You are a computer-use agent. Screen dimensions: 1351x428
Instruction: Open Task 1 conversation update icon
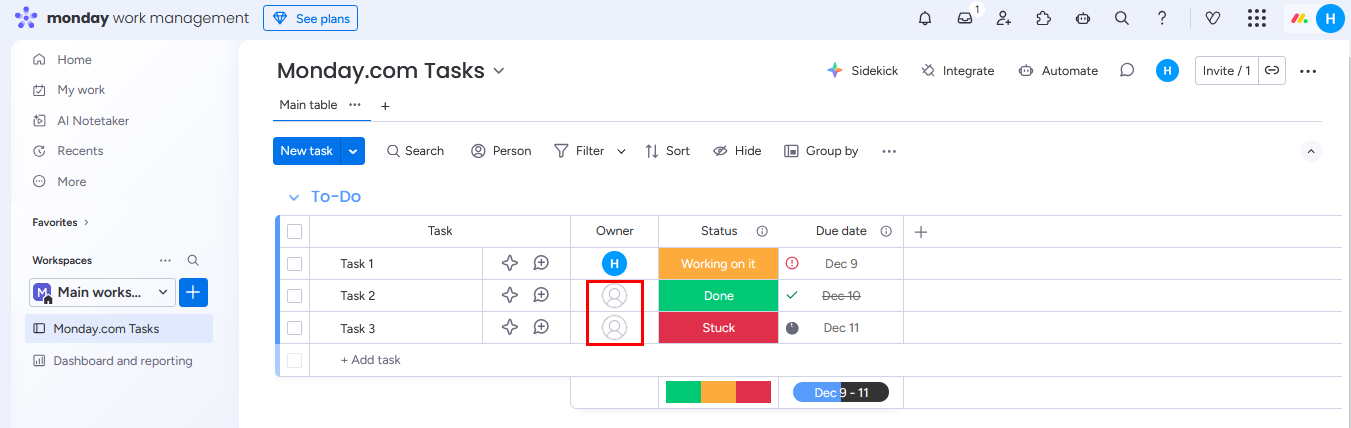[x=541, y=263]
